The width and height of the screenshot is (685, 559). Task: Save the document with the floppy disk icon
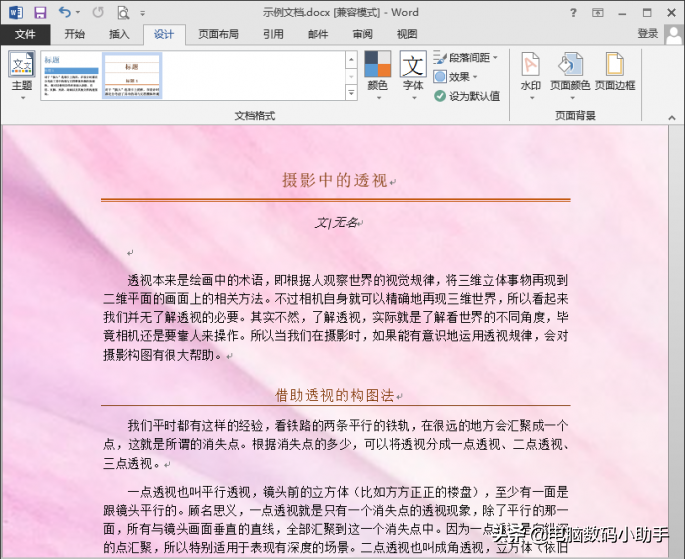(x=40, y=13)
